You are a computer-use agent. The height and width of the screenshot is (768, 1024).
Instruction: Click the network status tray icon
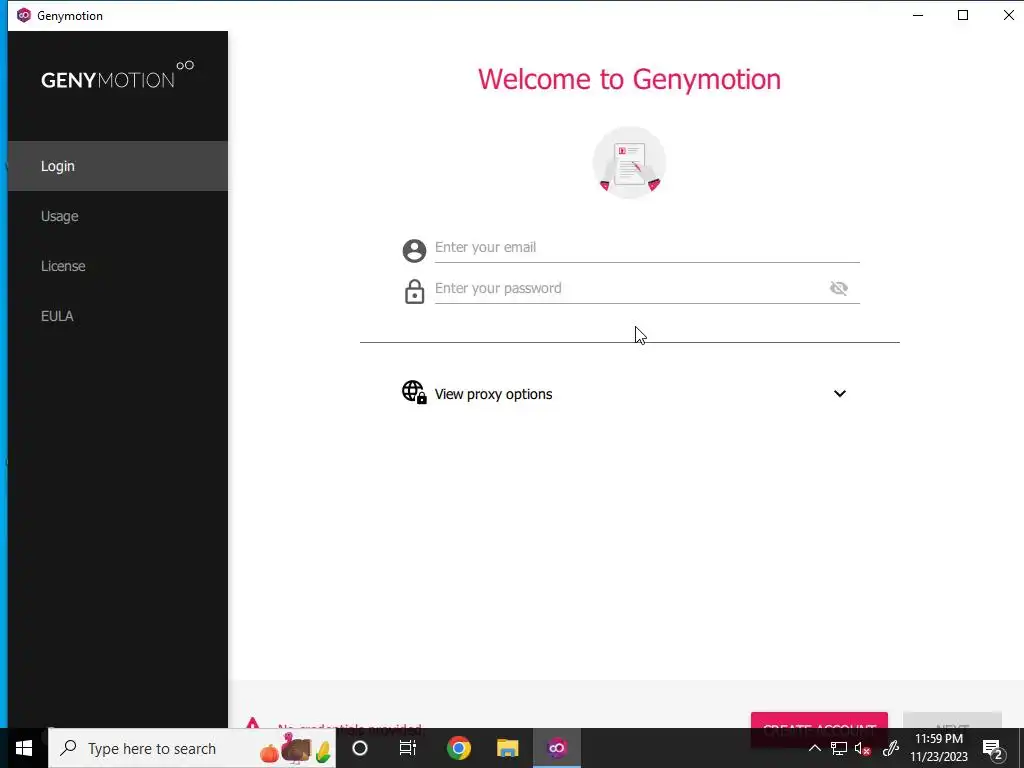click(839, 748)
